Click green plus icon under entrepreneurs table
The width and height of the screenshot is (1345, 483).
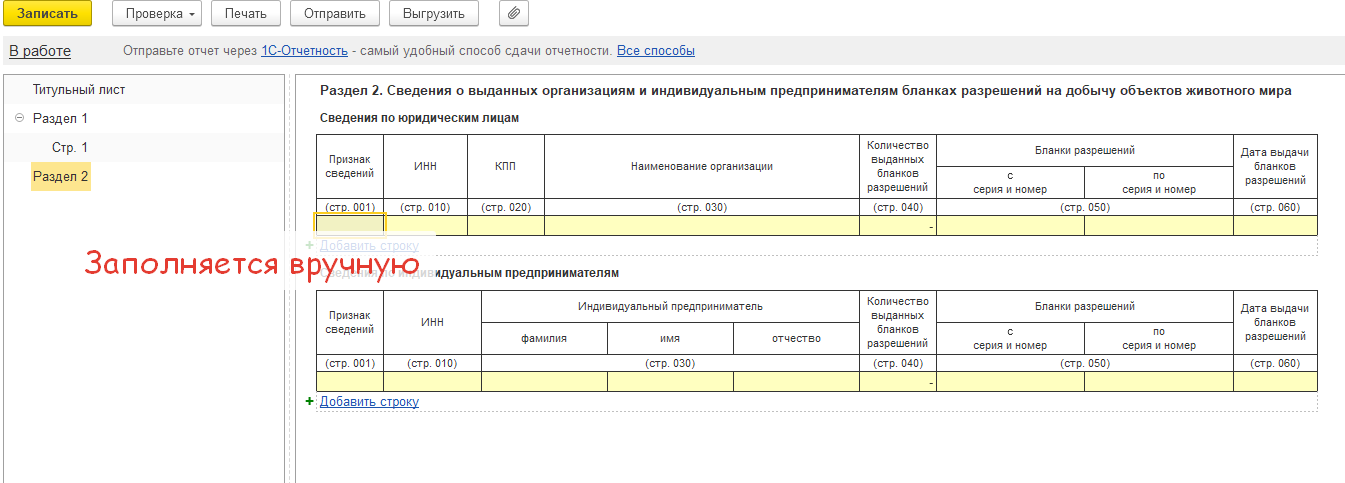click(310, 401)
